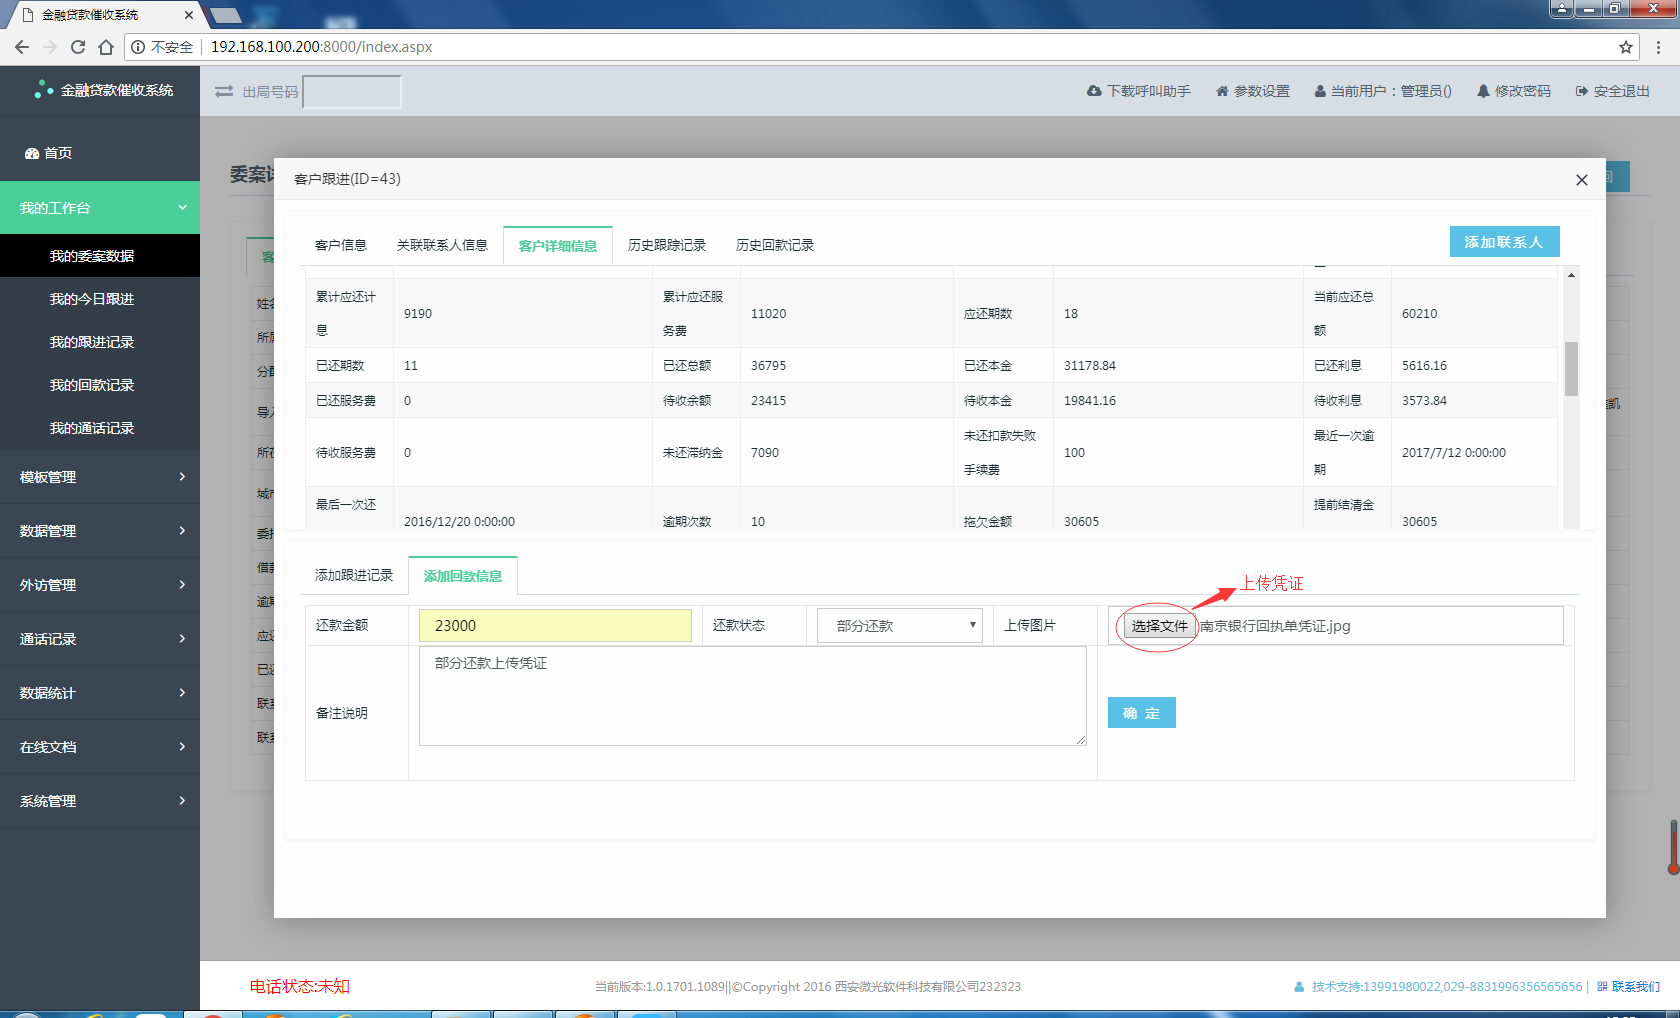This screenshot has height=1018, width=1680.
Task: Close the 金融贷款催收系统 browser tab
Action: (x=188, y=15)
